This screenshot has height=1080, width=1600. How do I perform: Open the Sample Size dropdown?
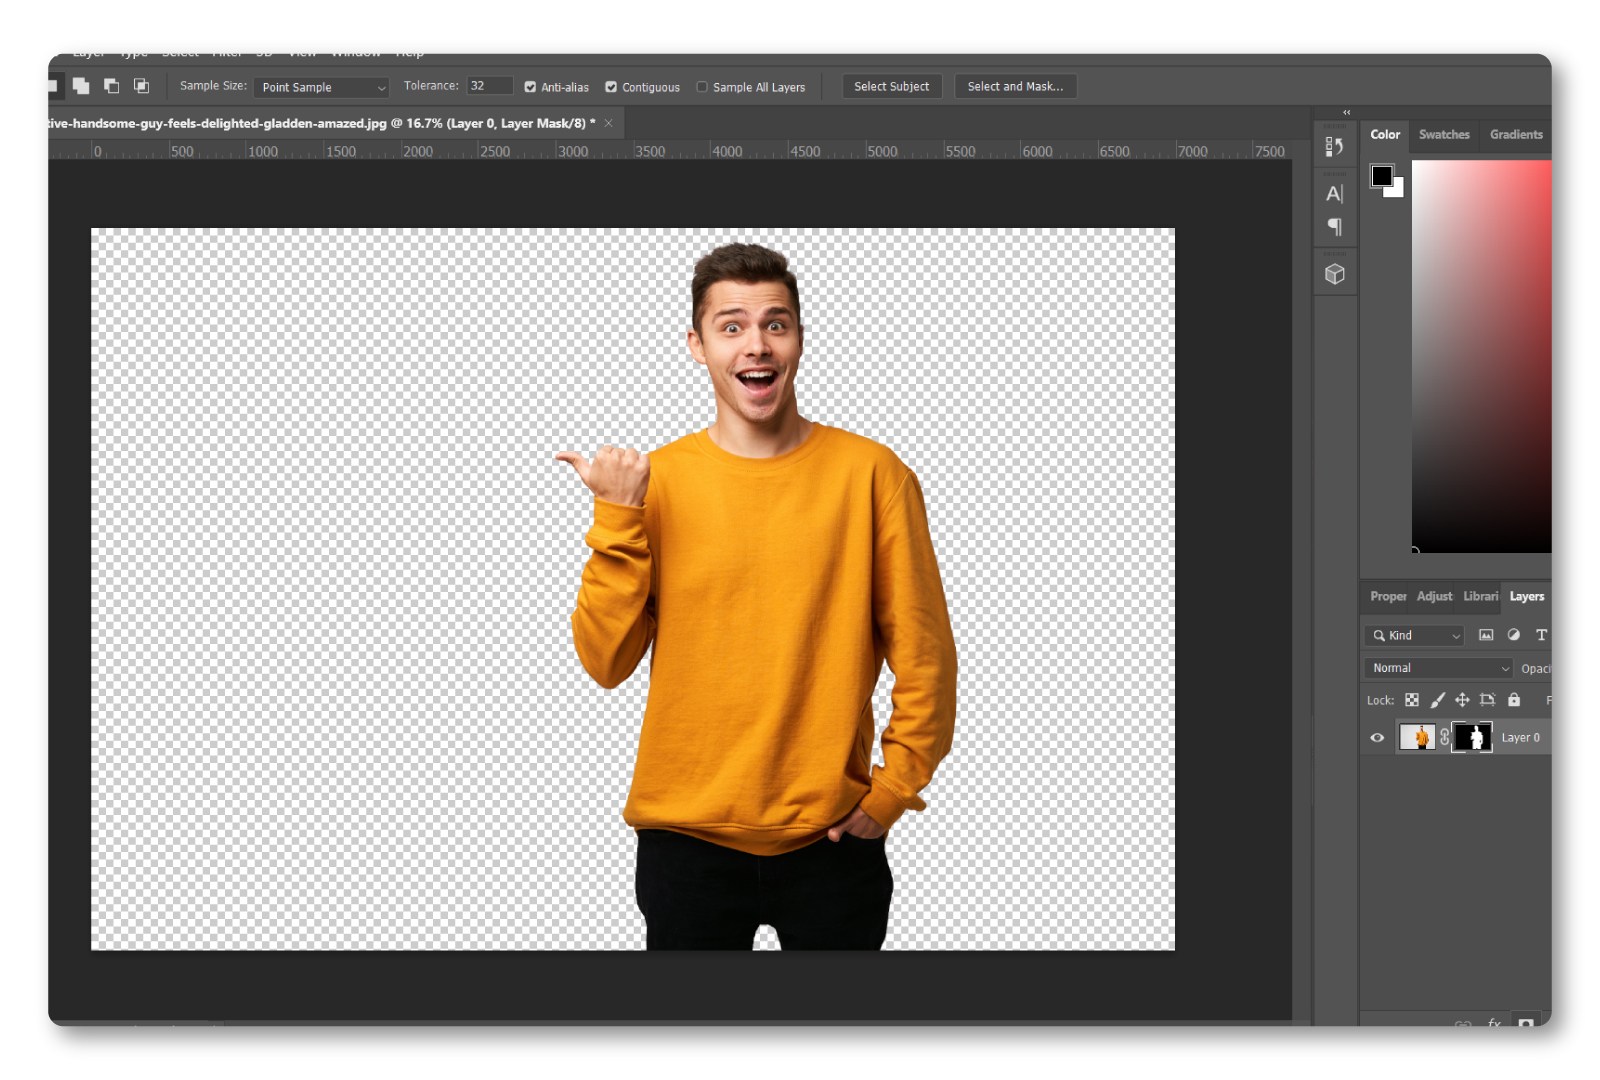click(321, 87)
